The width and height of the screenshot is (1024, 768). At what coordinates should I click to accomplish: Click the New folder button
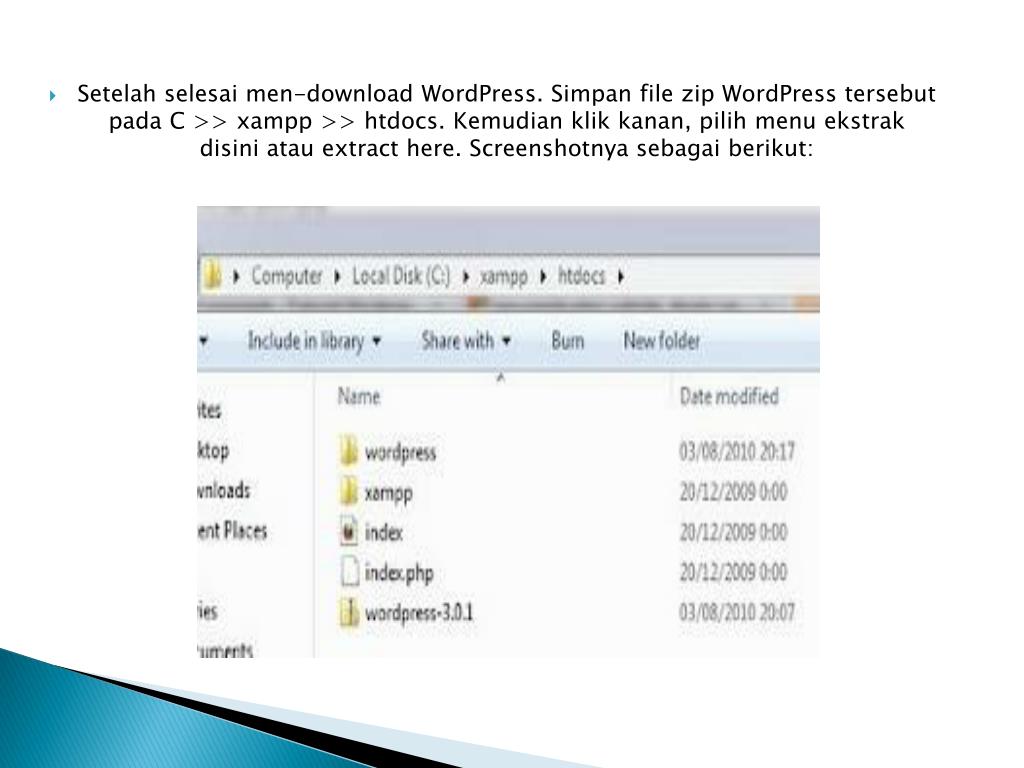(662, 340)
